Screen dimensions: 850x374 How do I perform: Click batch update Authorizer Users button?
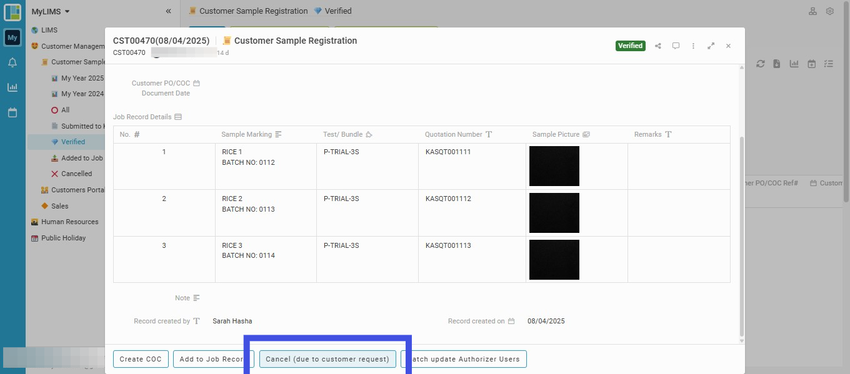(464, 359)
